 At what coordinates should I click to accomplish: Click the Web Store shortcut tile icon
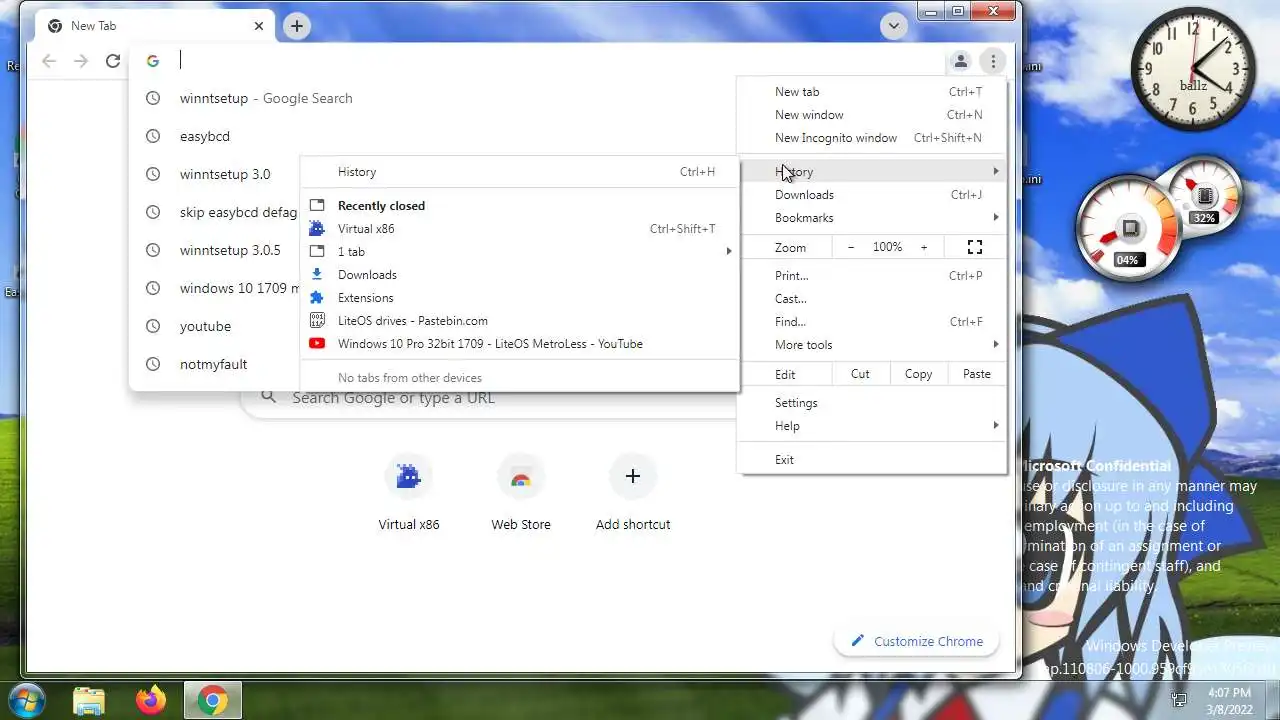point(520,477)
